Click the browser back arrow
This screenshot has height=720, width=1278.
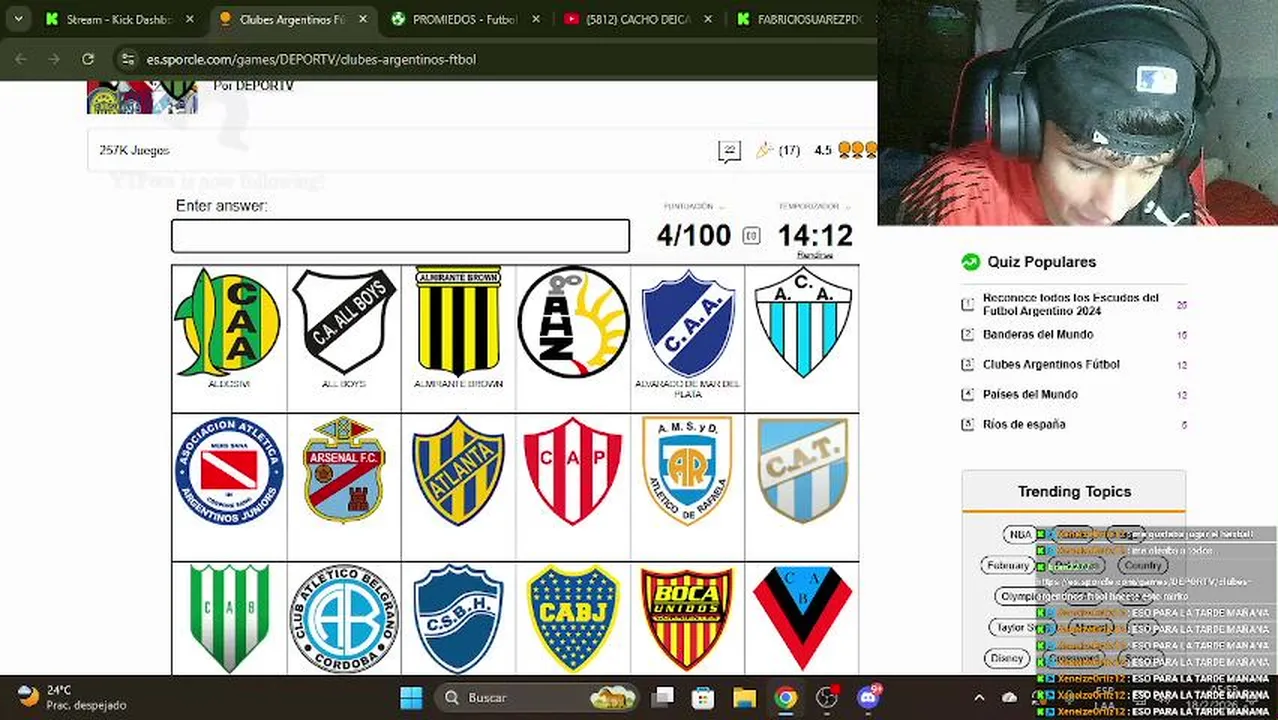pos(20,59)
